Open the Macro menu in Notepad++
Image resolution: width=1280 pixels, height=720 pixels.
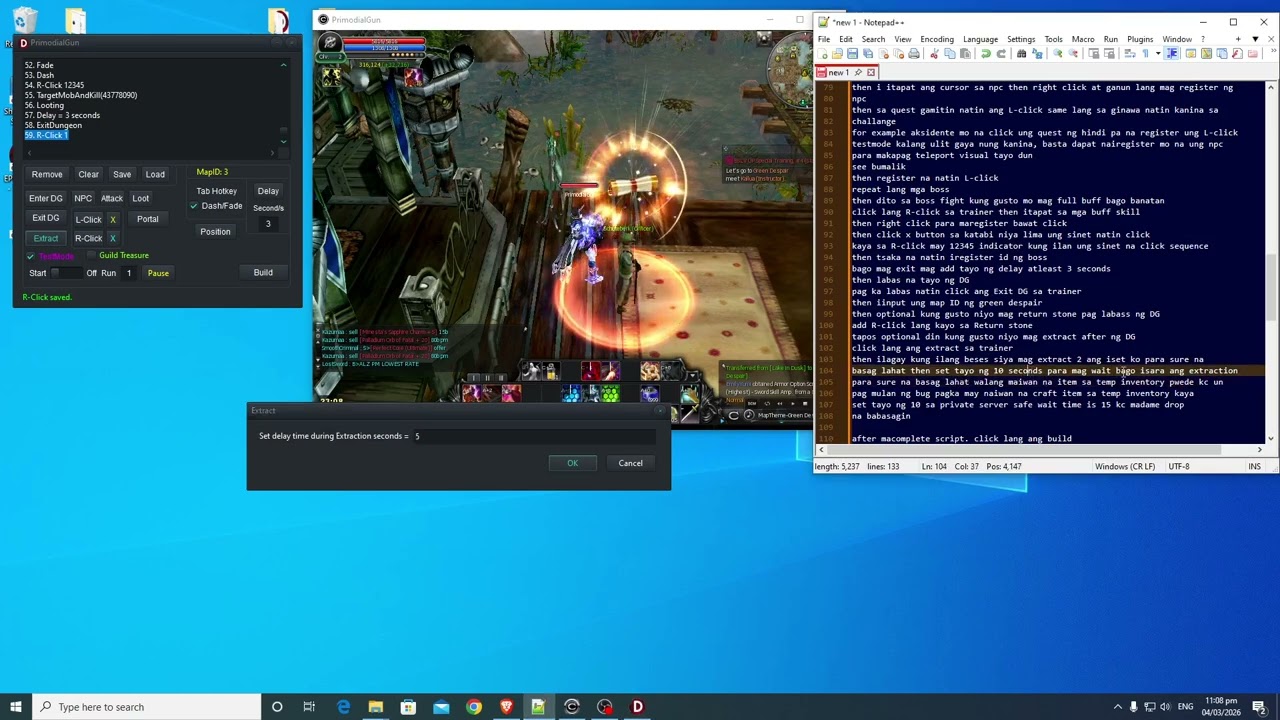[x=1083, y=39]
